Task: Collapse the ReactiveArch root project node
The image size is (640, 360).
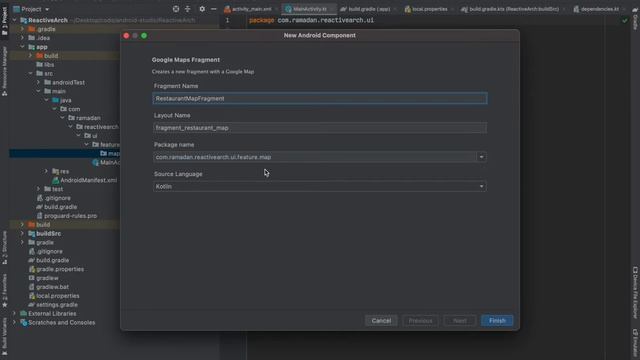Action: click(x=15, y=20)
